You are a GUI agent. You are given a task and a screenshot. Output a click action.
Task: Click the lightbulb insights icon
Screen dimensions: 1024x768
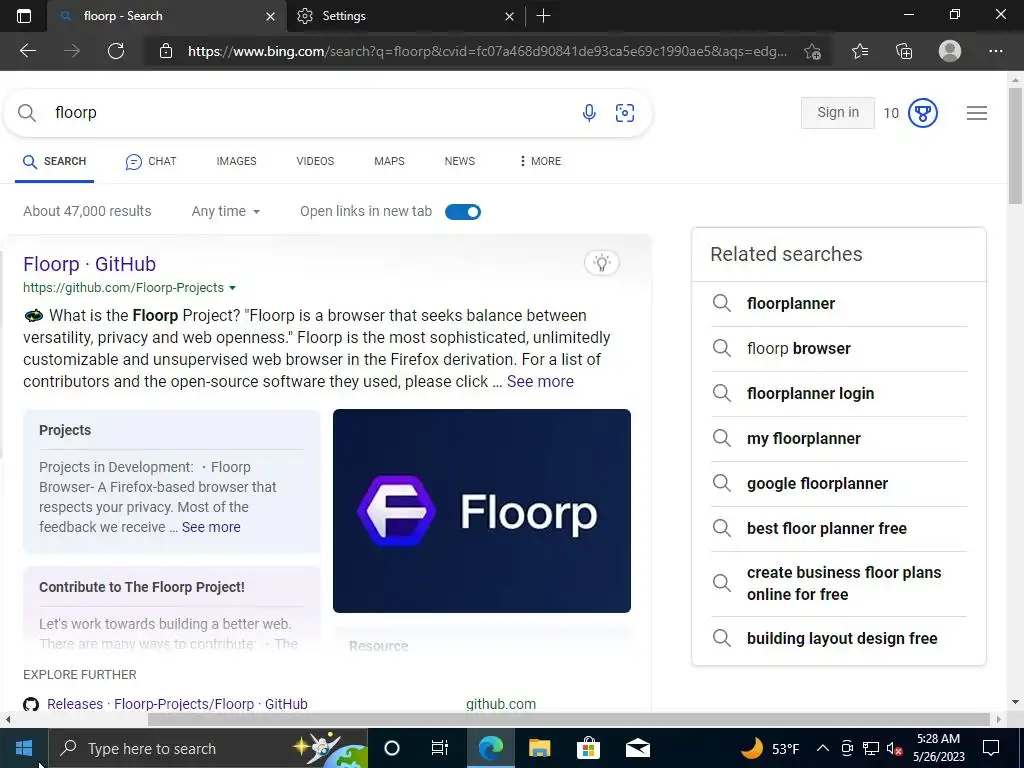click(601, 263)
